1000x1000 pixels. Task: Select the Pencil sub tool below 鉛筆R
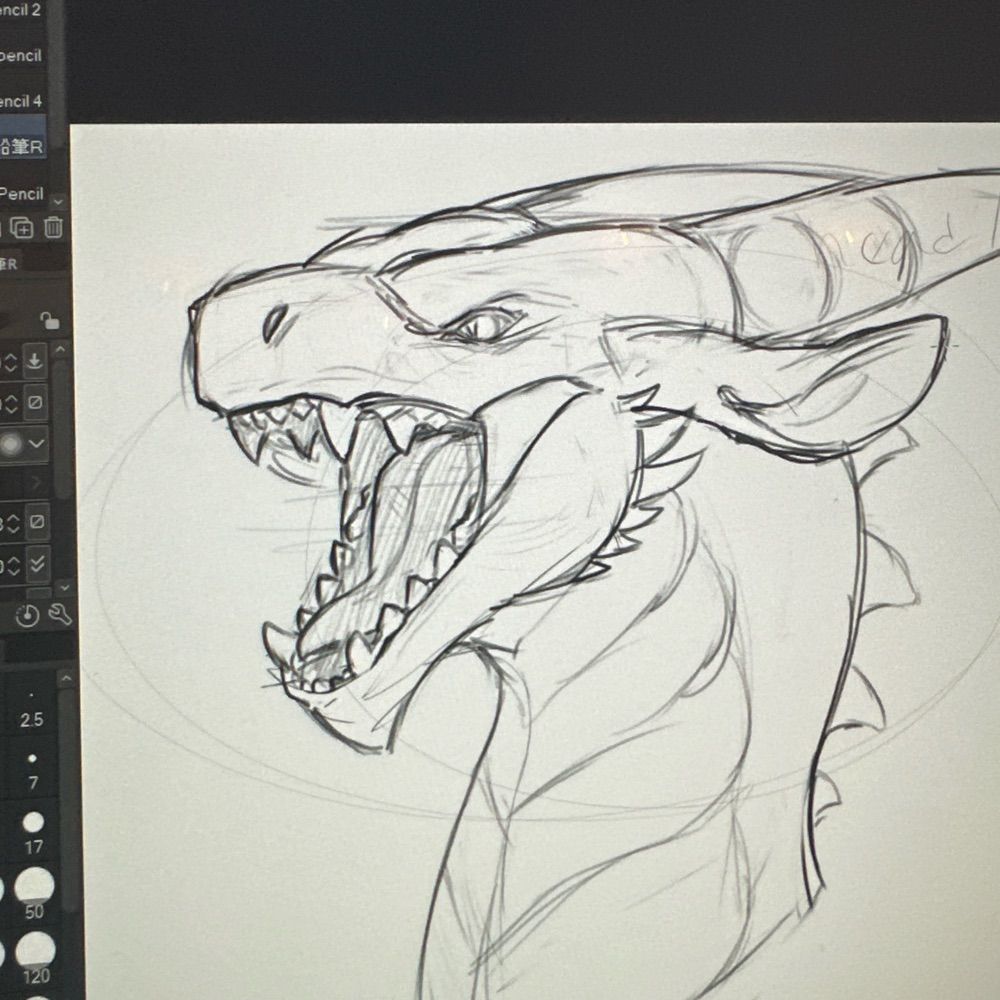[x=23, y=193]
